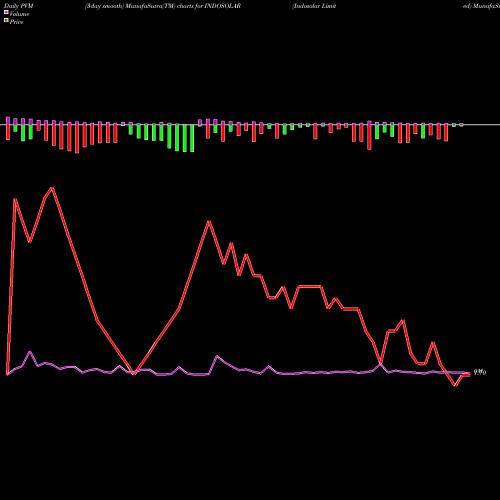The image size is (500, 500).
Task: Click the Volume legend color swatch
Action: 6,12
